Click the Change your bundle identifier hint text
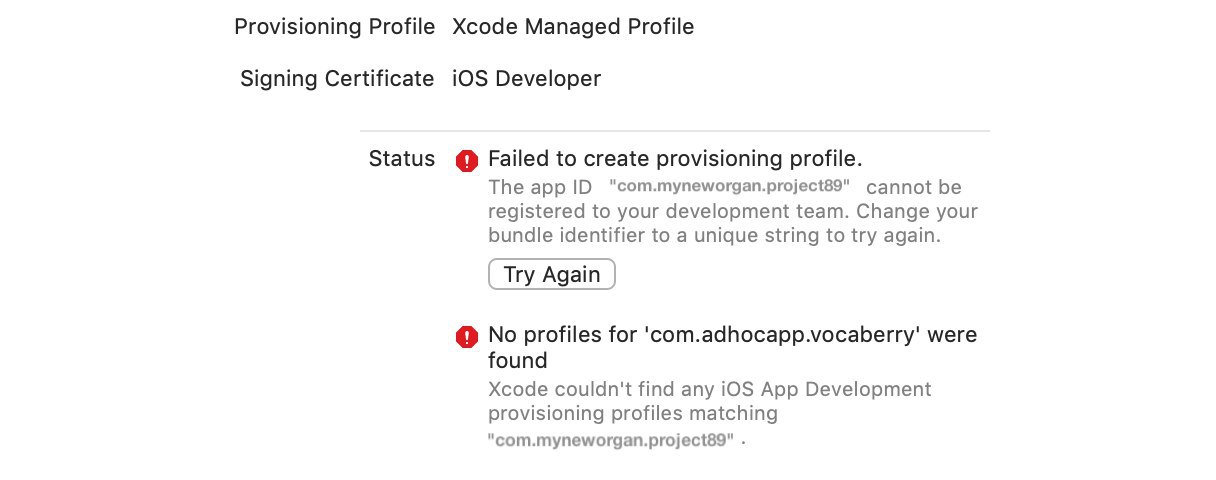 733,224
